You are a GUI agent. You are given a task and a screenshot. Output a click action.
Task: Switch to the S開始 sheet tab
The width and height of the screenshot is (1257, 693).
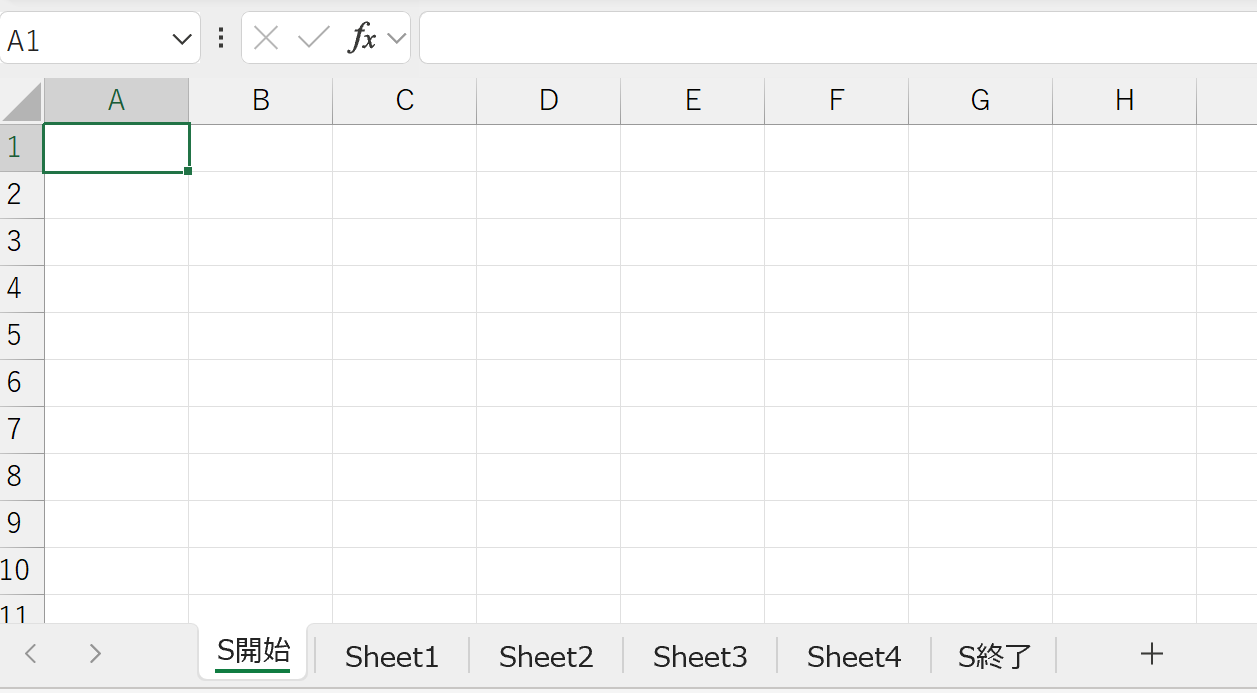(x=253, y=652)
